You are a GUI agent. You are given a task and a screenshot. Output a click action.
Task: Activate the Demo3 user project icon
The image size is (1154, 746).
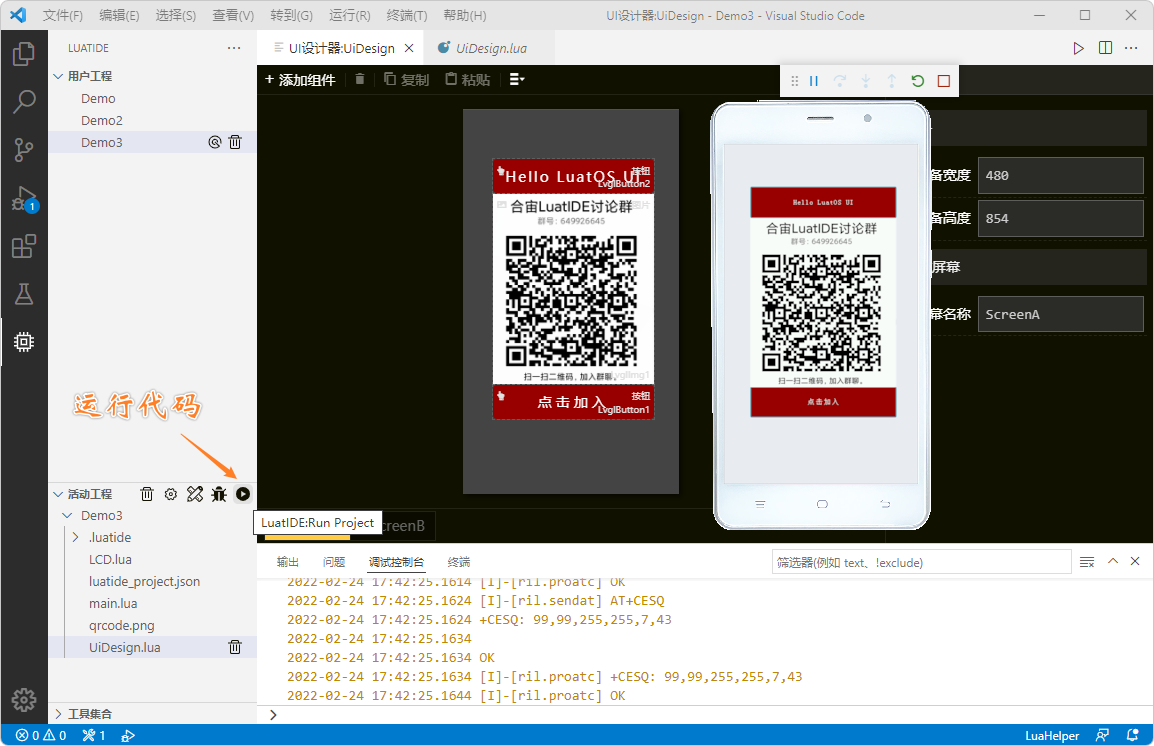pos(214,142)
